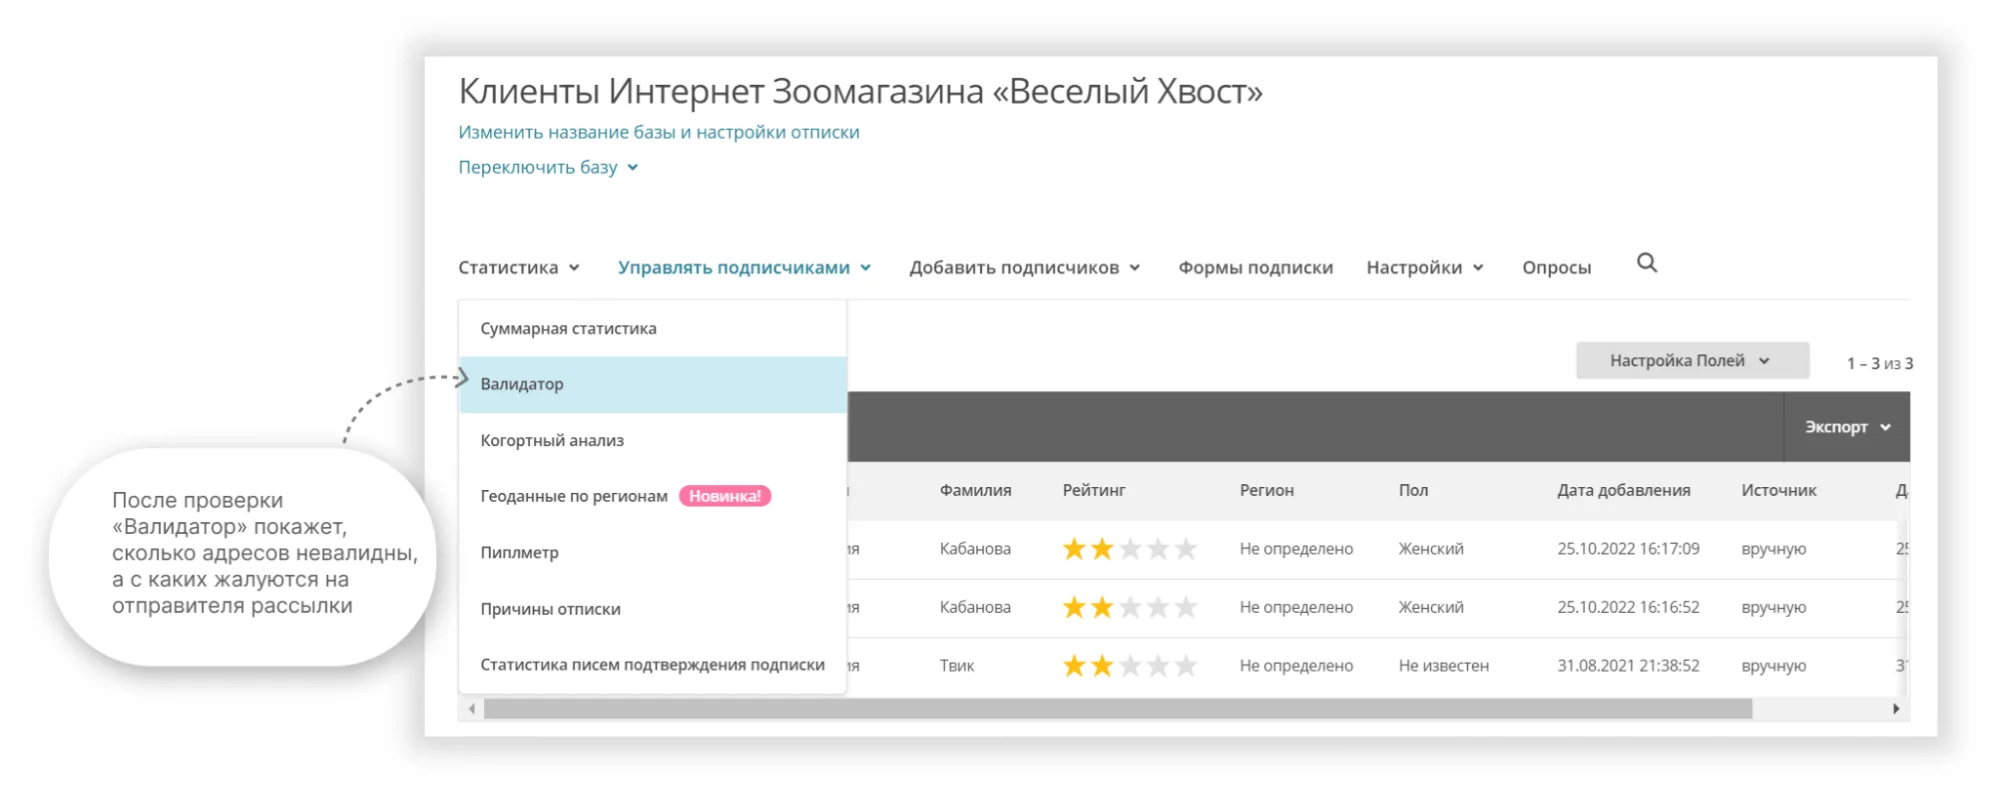1999x787 pixels.
Task: Click the horizontal scrollbar thumb
Action: point(1118,709)
